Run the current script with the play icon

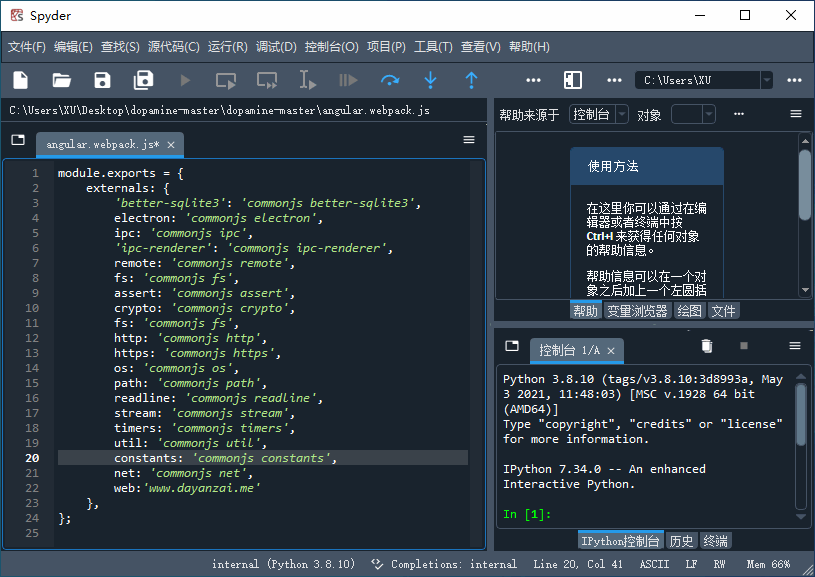coord(185,80)
